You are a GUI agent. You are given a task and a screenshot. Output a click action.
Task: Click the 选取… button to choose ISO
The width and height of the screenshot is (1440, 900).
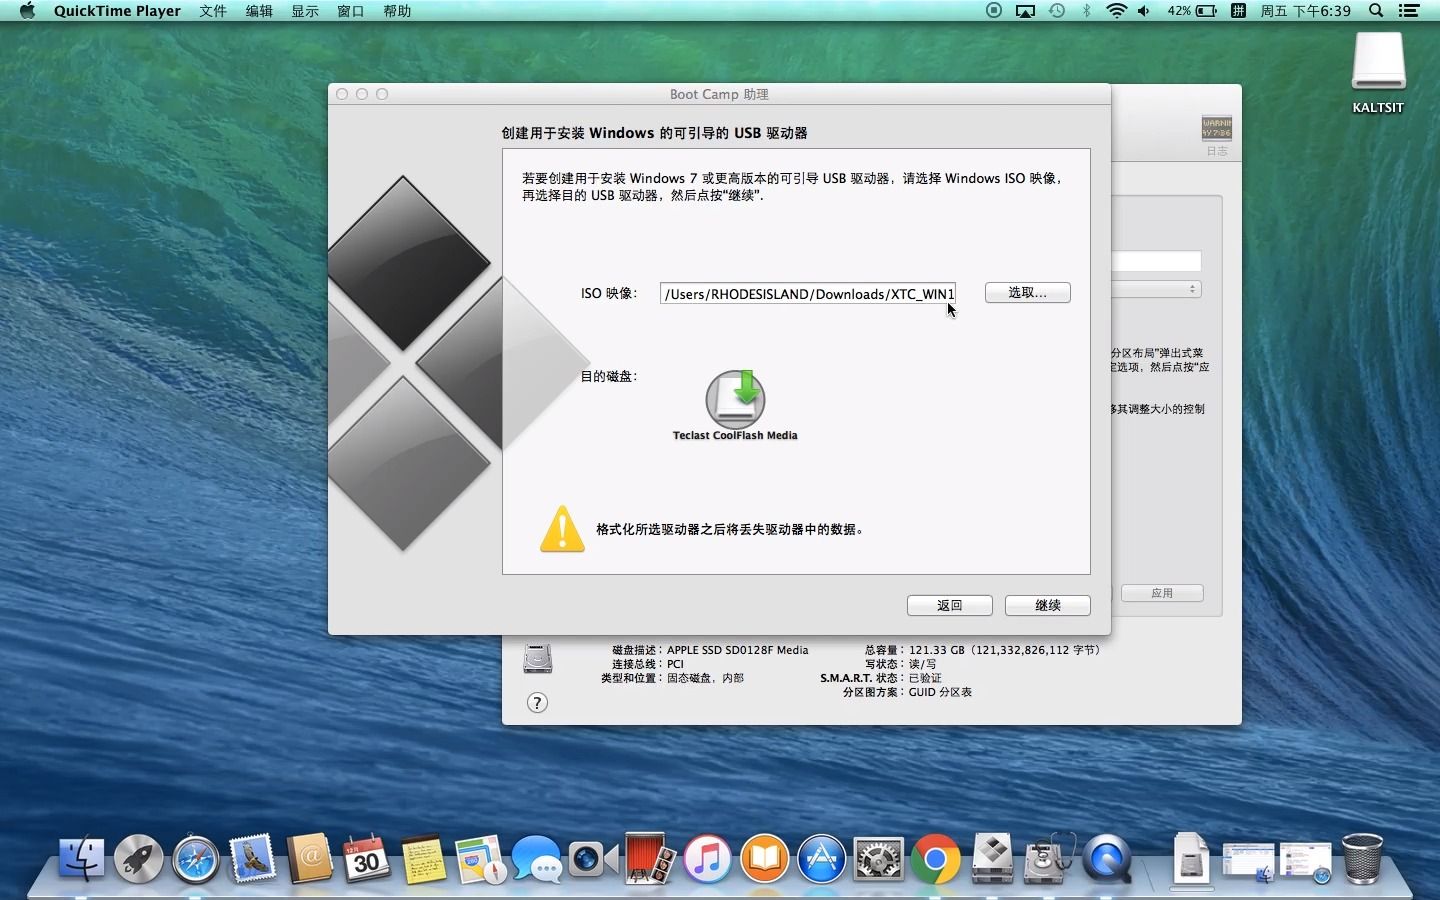coord(1027,292)
